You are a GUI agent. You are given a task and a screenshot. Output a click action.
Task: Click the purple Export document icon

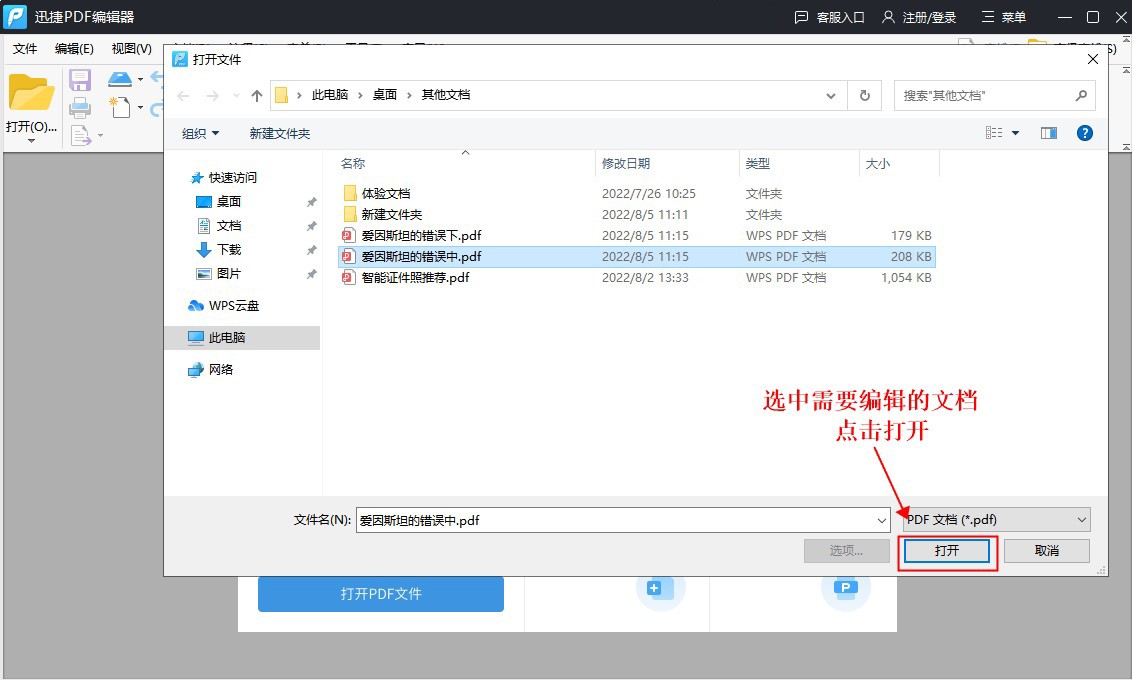(80, 135)
